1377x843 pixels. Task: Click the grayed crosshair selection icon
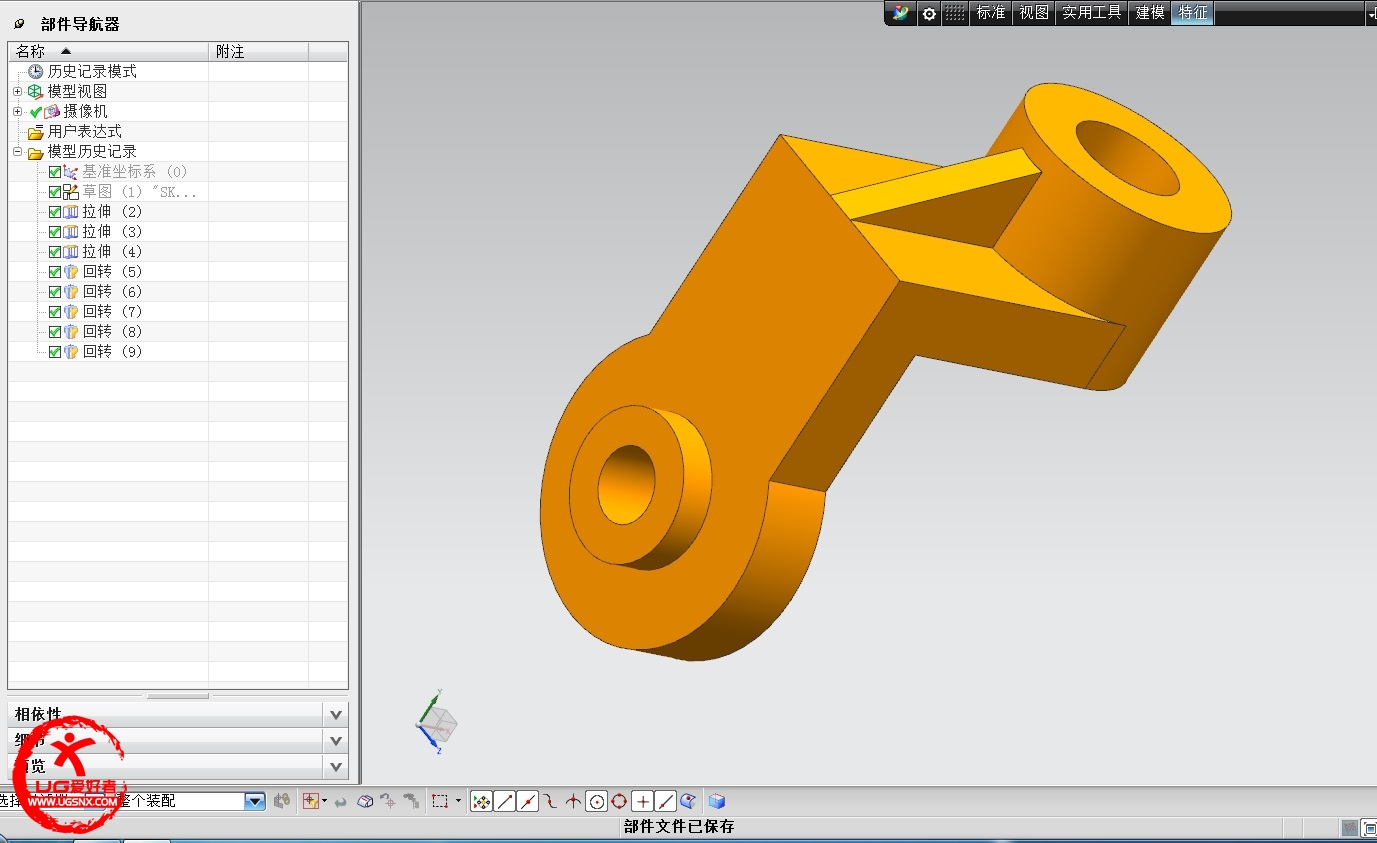[x=387, y=801]
